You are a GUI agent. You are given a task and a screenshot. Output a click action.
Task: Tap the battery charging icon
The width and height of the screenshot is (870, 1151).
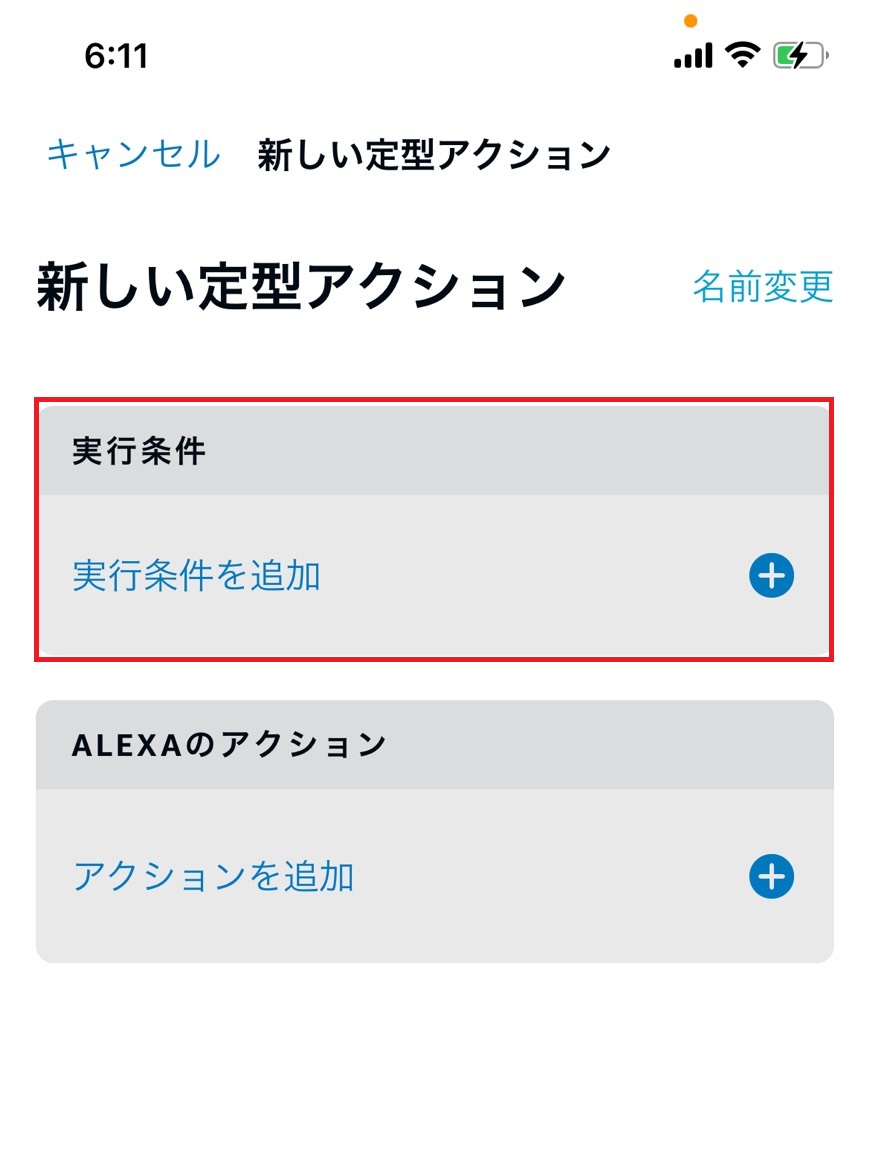(x=800, y=56)
